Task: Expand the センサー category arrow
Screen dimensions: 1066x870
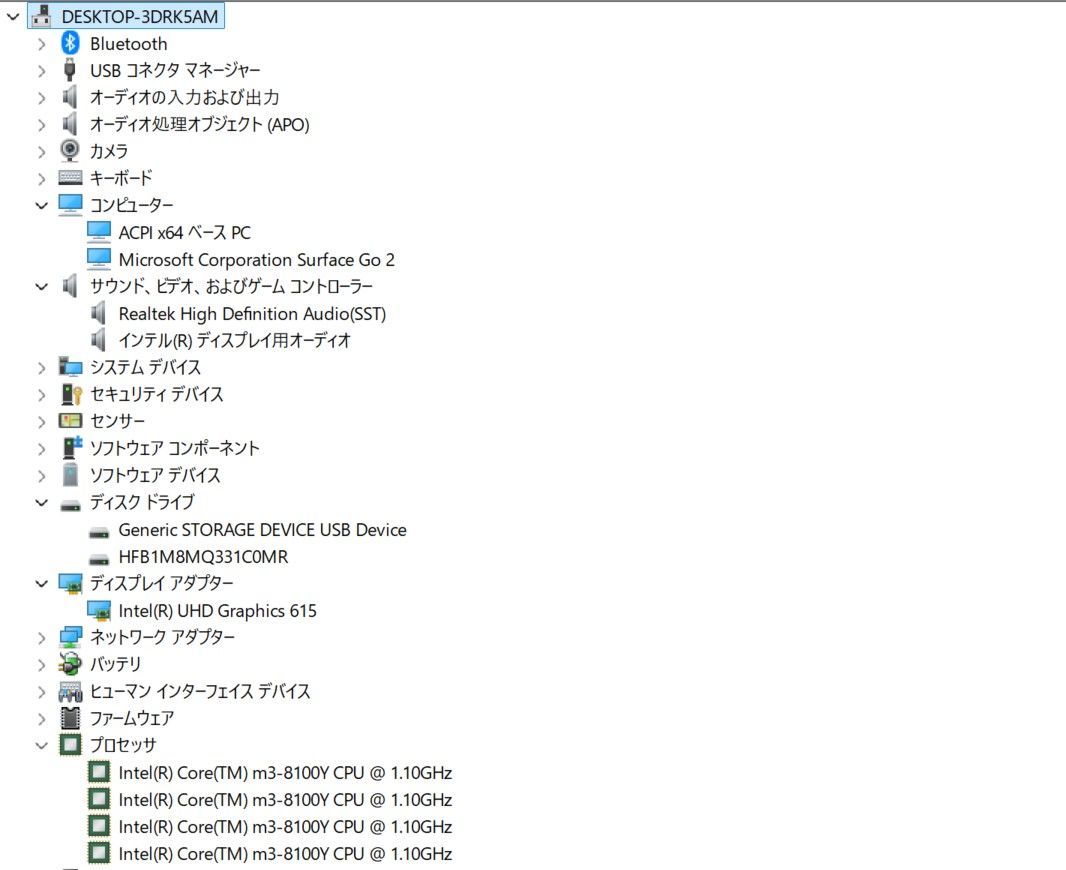Action: [x=41, y=422]
